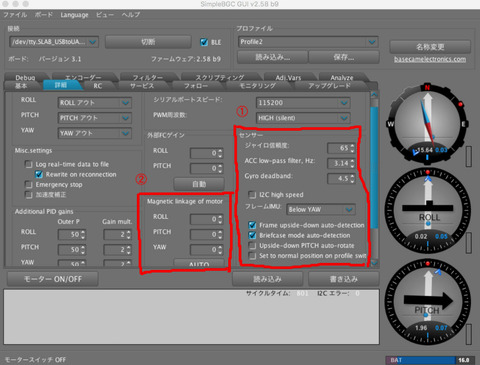This screenshot has height=365, width=480.
Task: Open the YAW アウト dropdown
Action: pos(95,133)
